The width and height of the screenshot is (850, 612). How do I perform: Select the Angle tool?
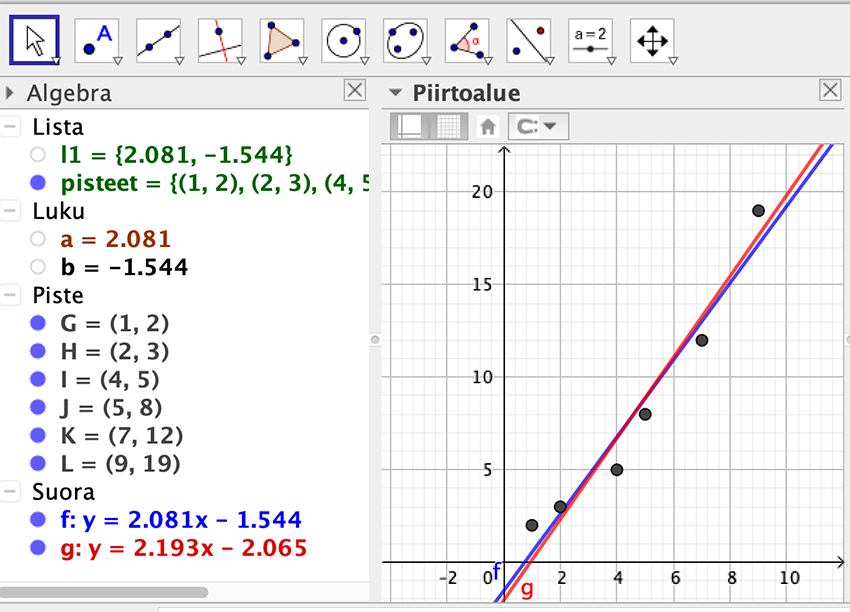click(467, 41)
